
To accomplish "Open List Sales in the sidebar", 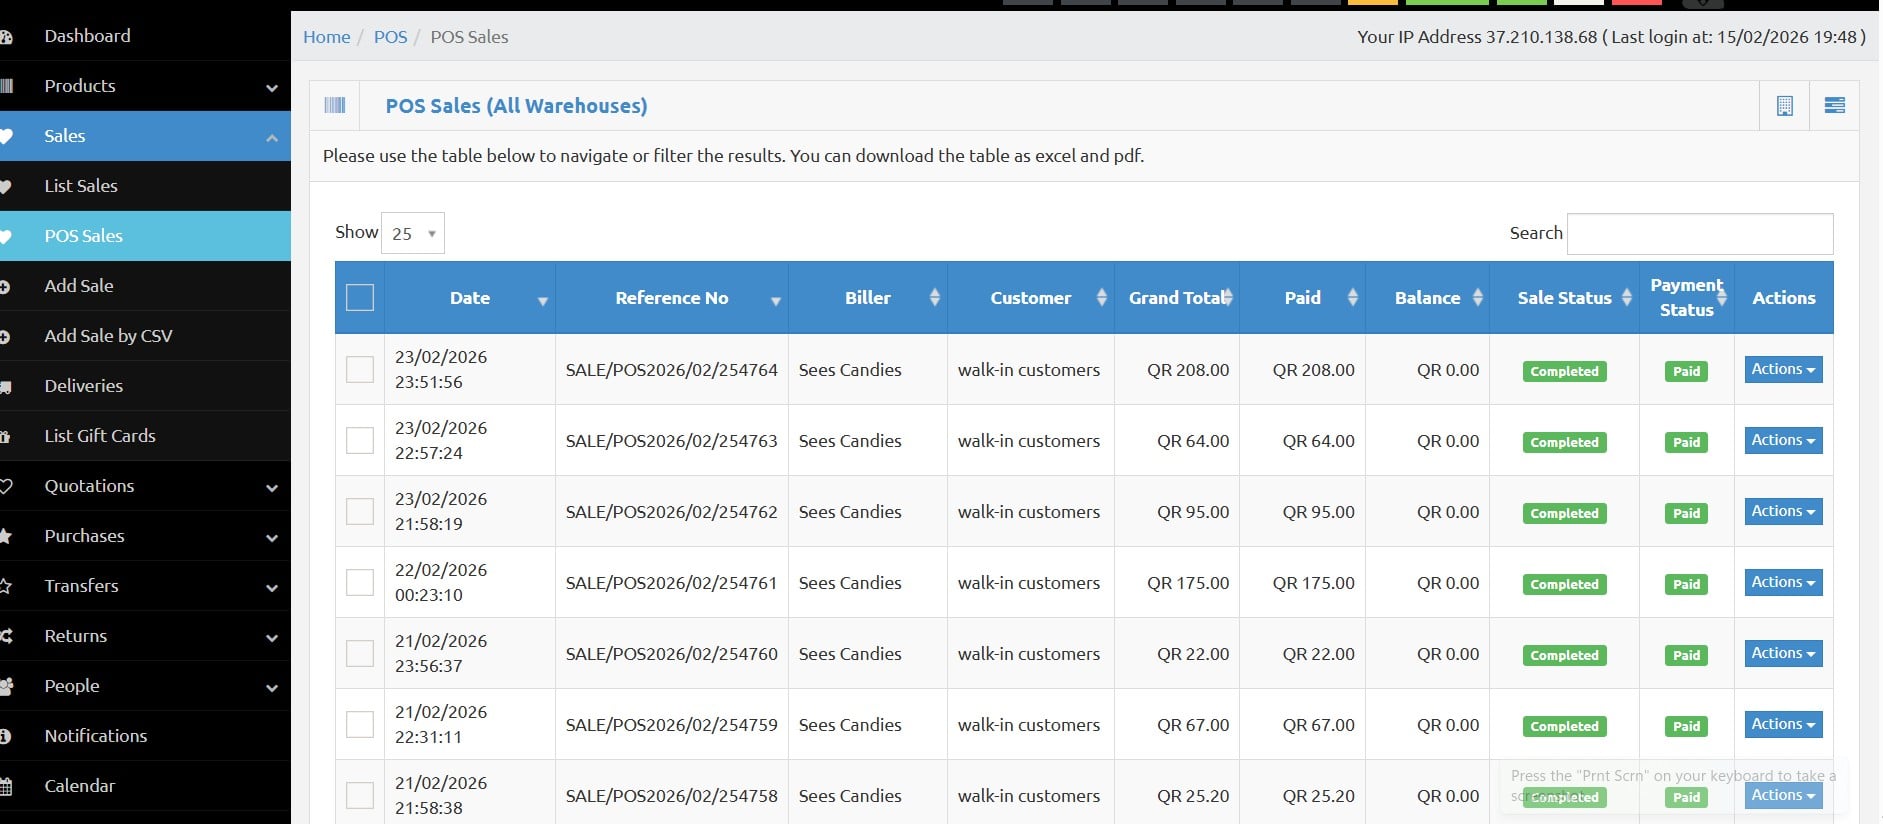I will click(145, 186).
